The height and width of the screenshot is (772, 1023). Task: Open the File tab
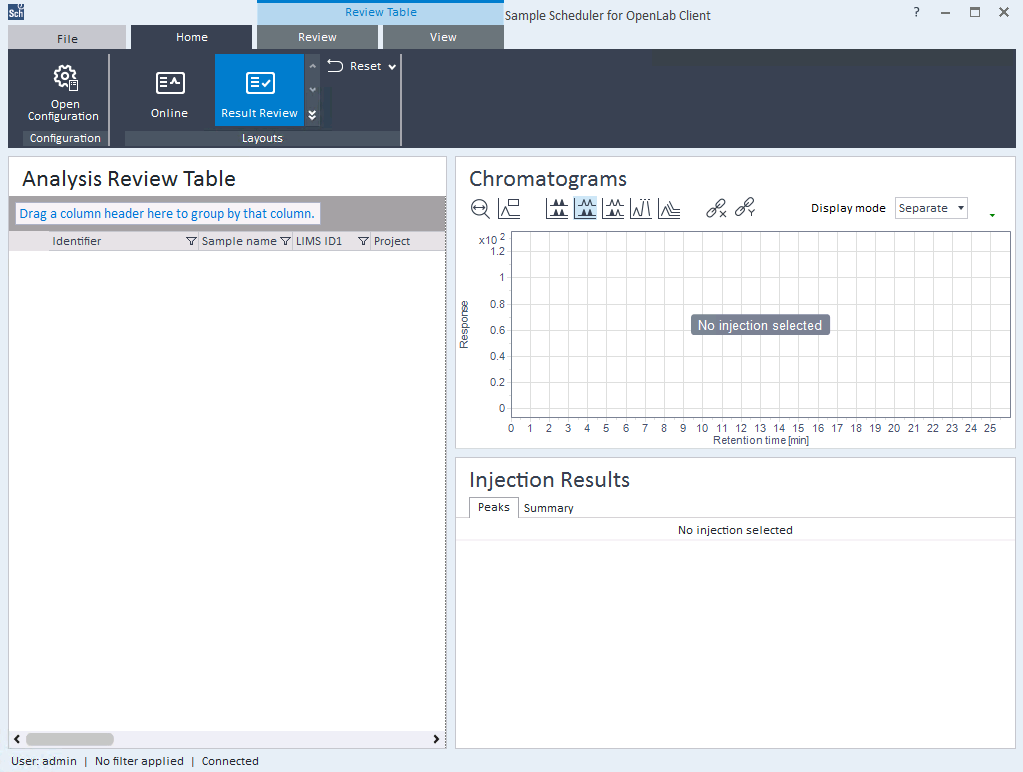[67, 38]
